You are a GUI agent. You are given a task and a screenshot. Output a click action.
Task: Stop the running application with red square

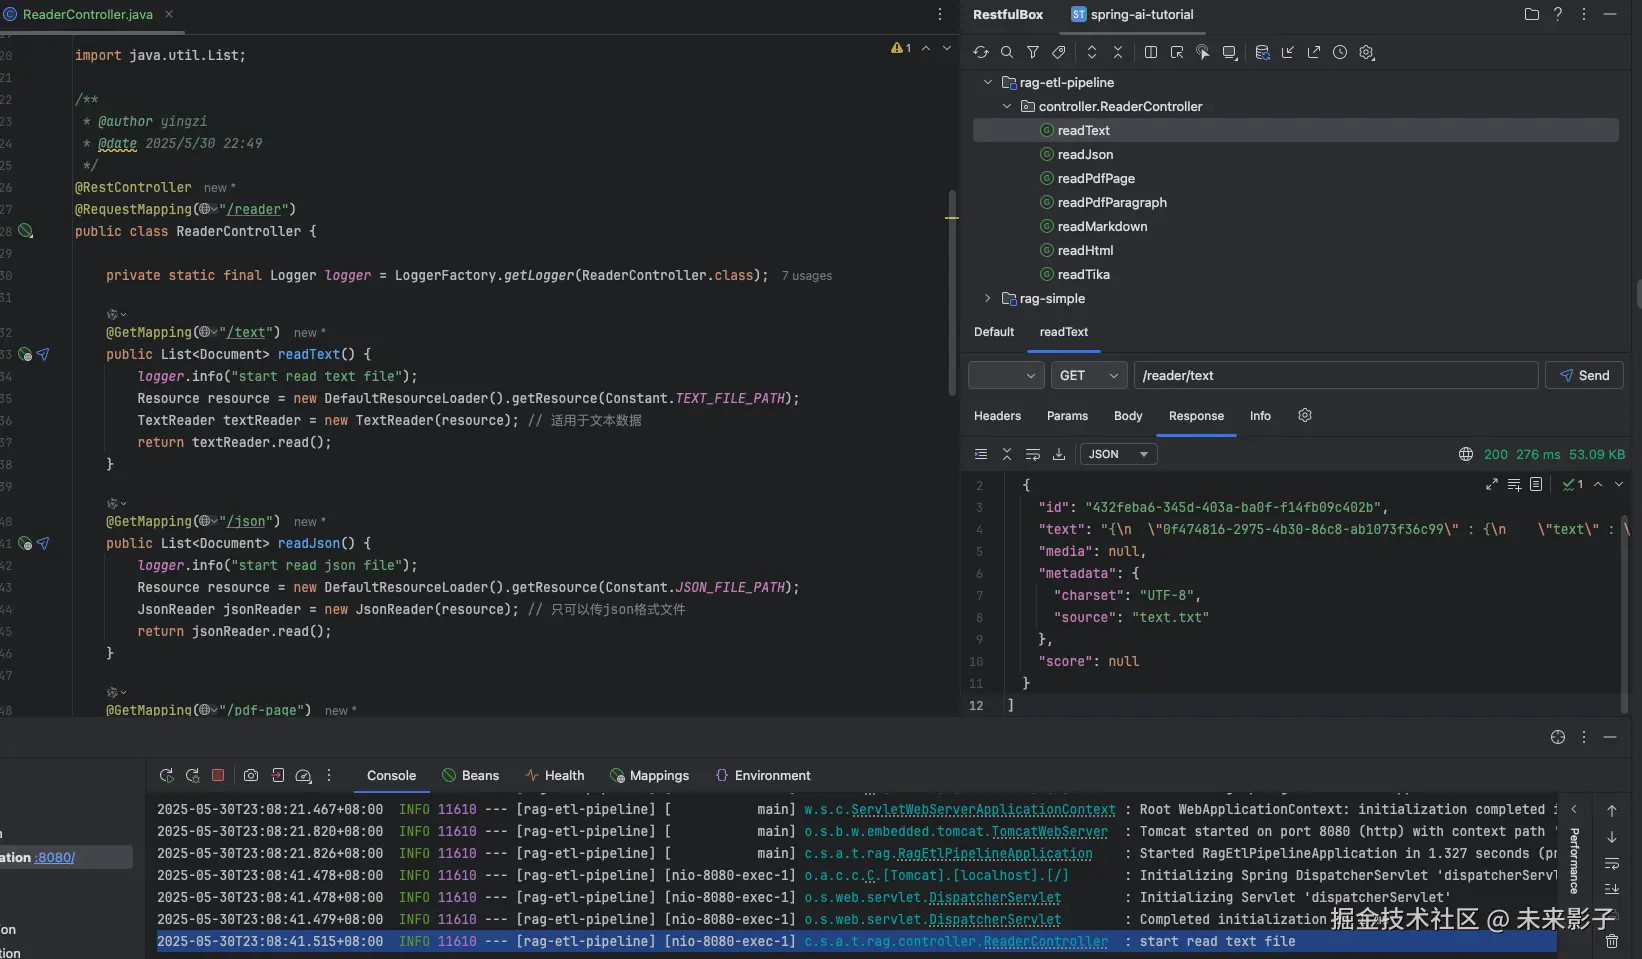(x=218, y=775)
